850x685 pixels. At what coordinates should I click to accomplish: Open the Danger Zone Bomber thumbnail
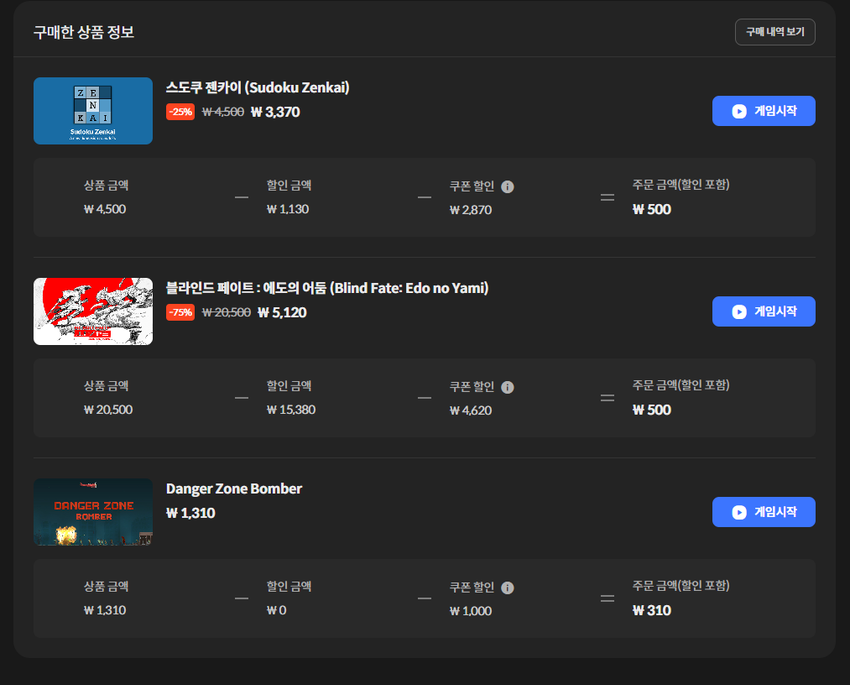93,512
